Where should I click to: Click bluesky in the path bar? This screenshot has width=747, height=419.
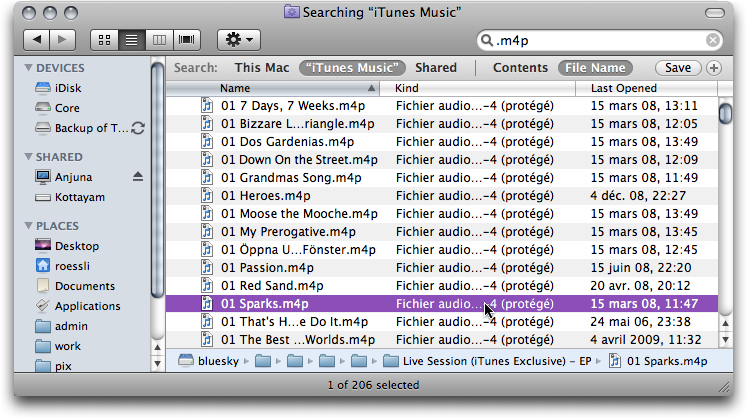[209, 361]
